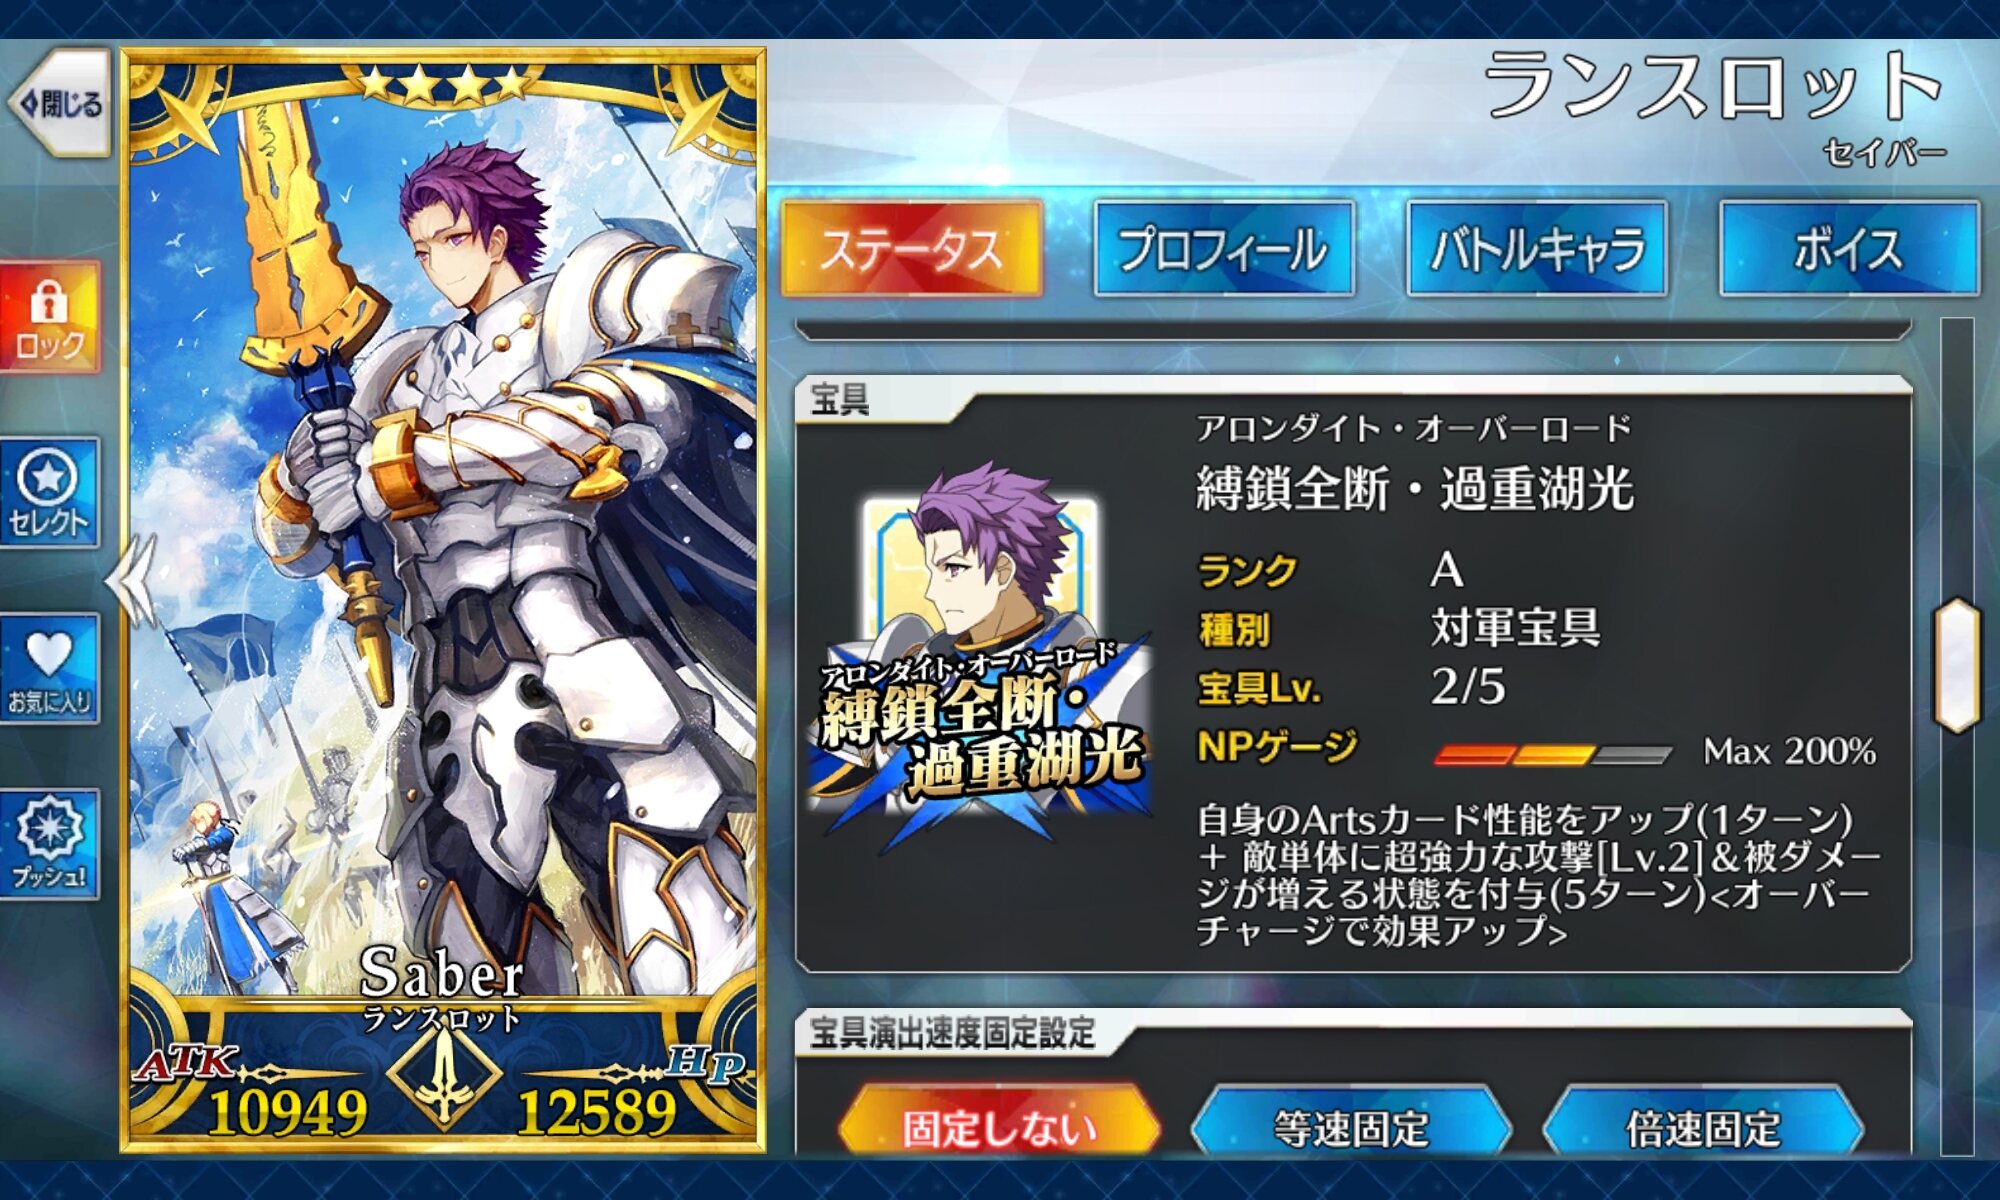The image size is (2000, 1200).
Task: Tap the セレクト star icon
Action: coord(50,493)
